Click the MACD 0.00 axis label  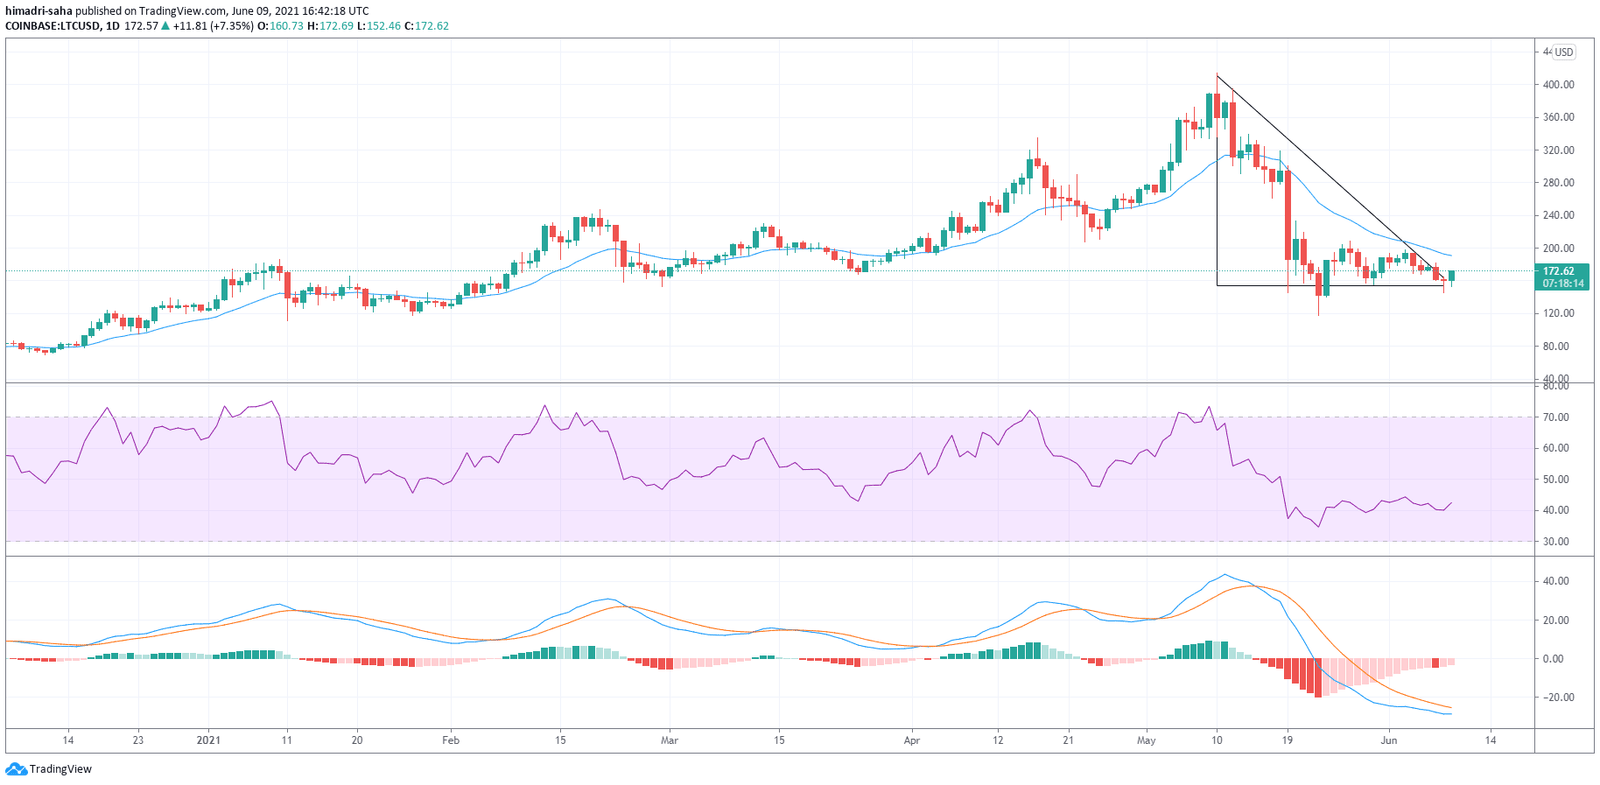click(1553, 659)
